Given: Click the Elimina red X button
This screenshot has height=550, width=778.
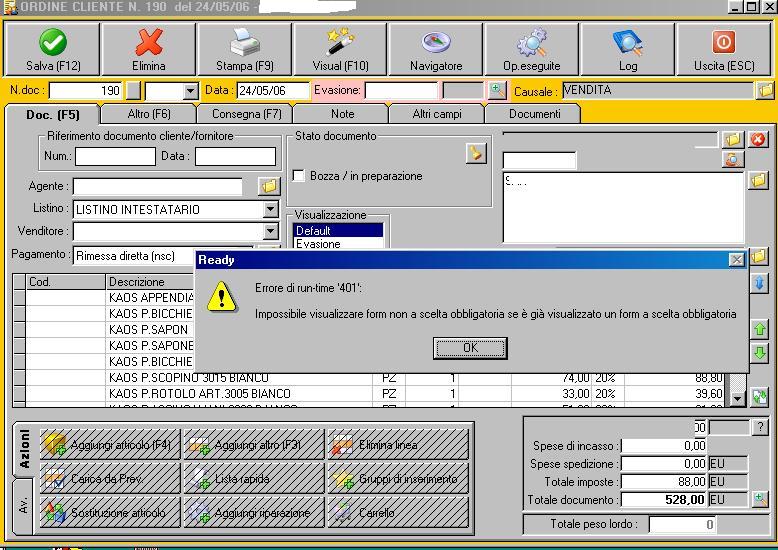Looking at the screenshot, I should point(148,49).
